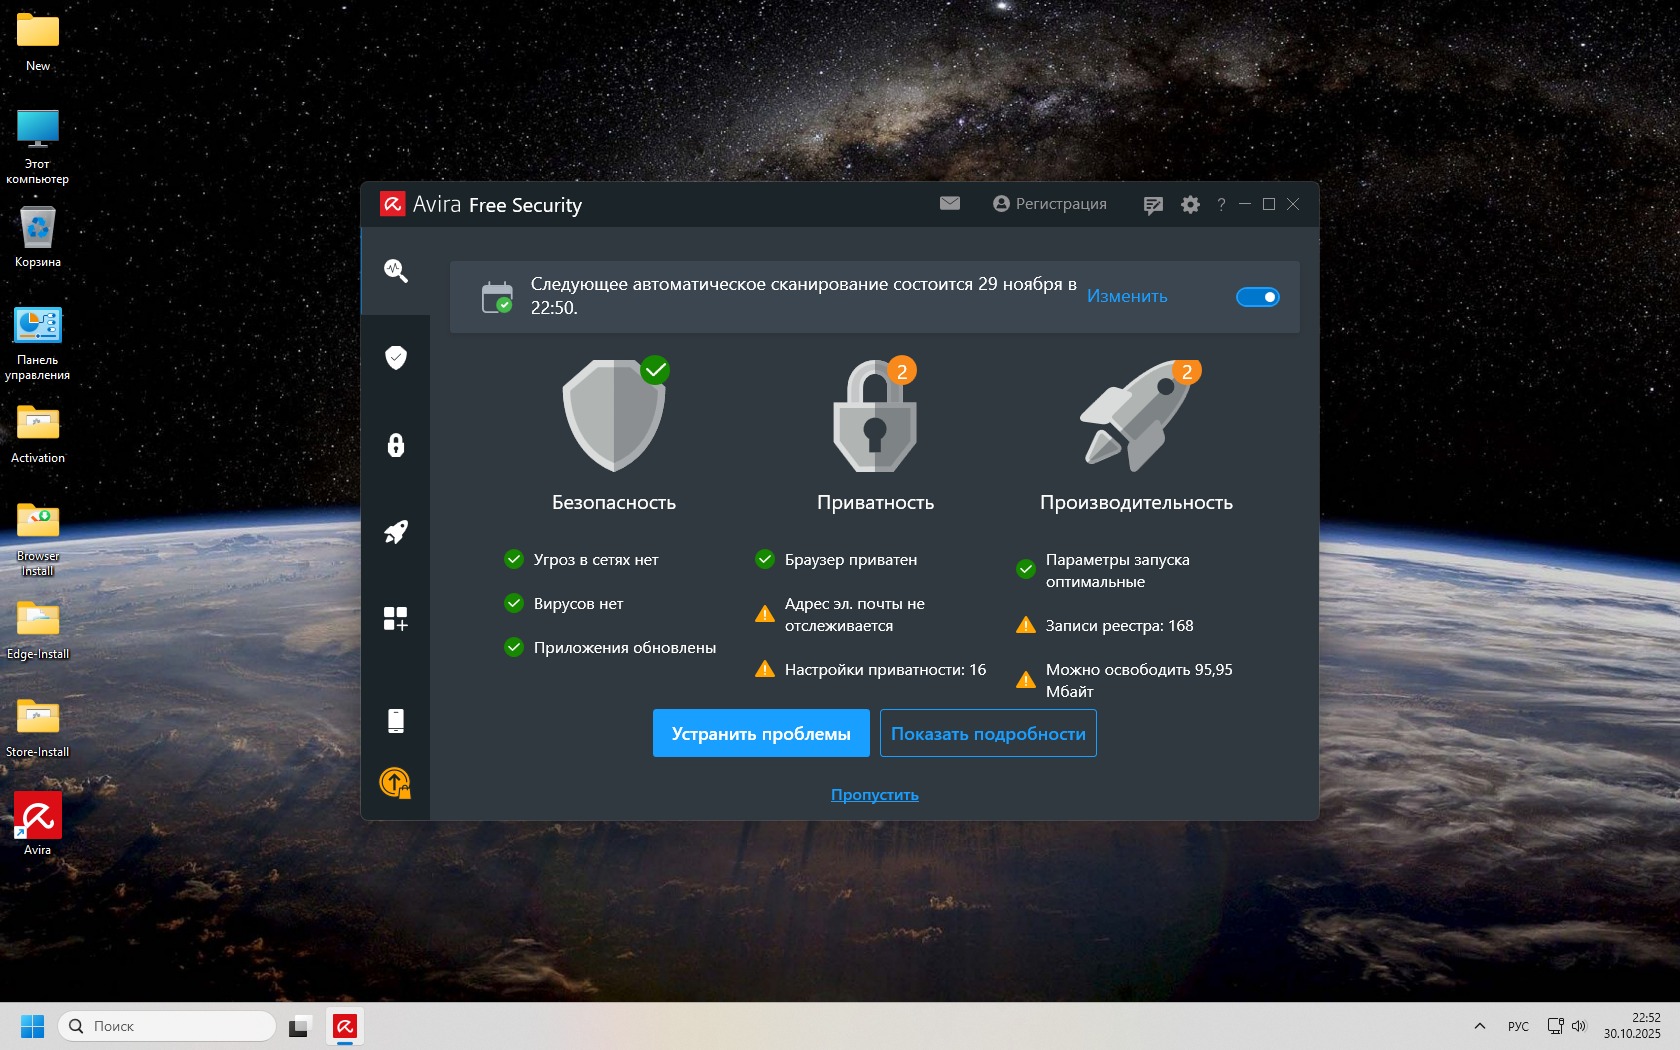Click the large Приватность padlock tile
The image size is (1680, 1050).
(875, 416)
